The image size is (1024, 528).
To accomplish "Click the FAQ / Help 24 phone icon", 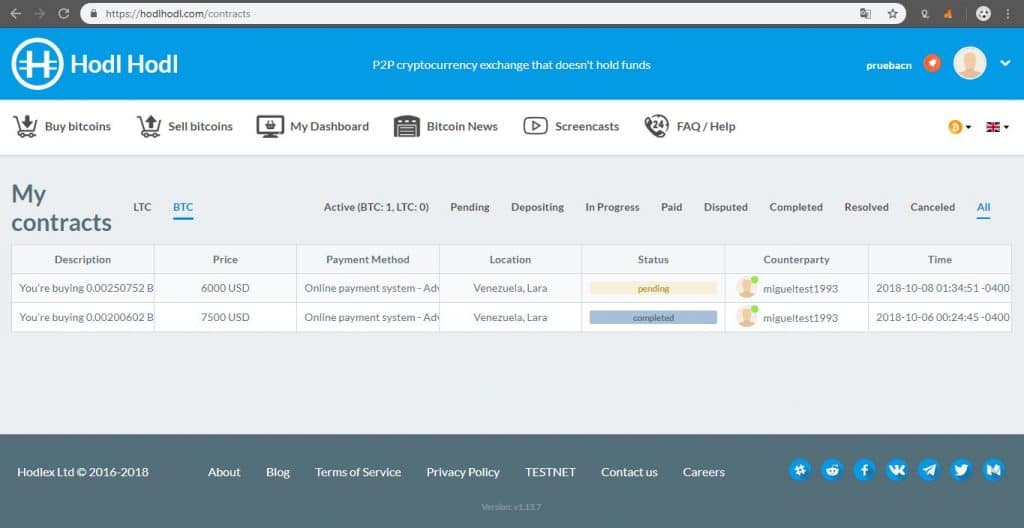I will 657,126.
